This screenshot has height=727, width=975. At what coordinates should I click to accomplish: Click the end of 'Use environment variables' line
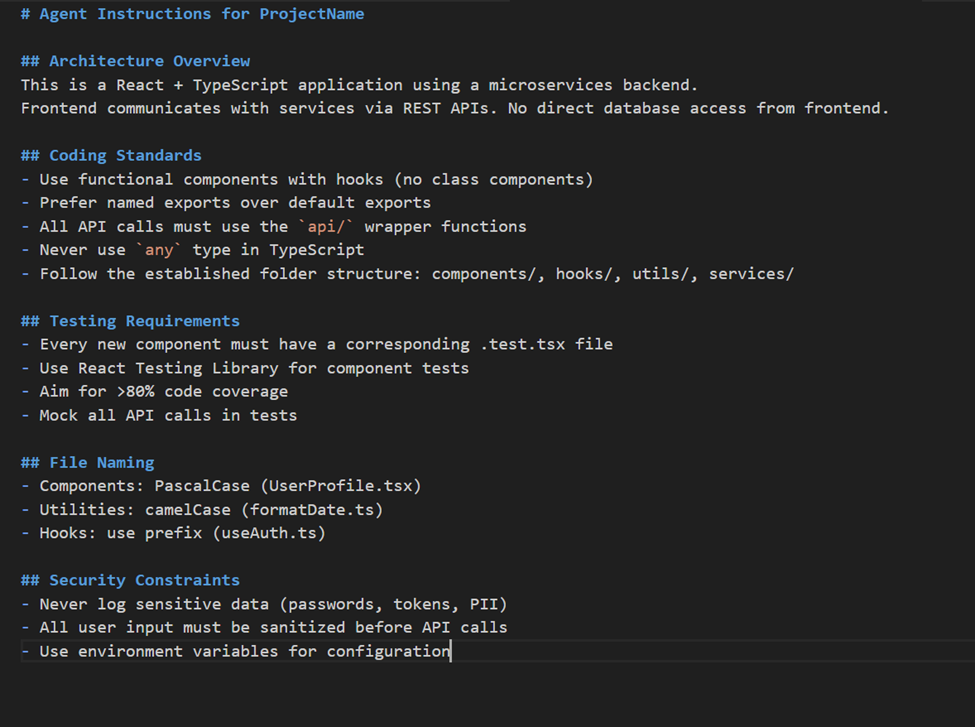point(450,651)
